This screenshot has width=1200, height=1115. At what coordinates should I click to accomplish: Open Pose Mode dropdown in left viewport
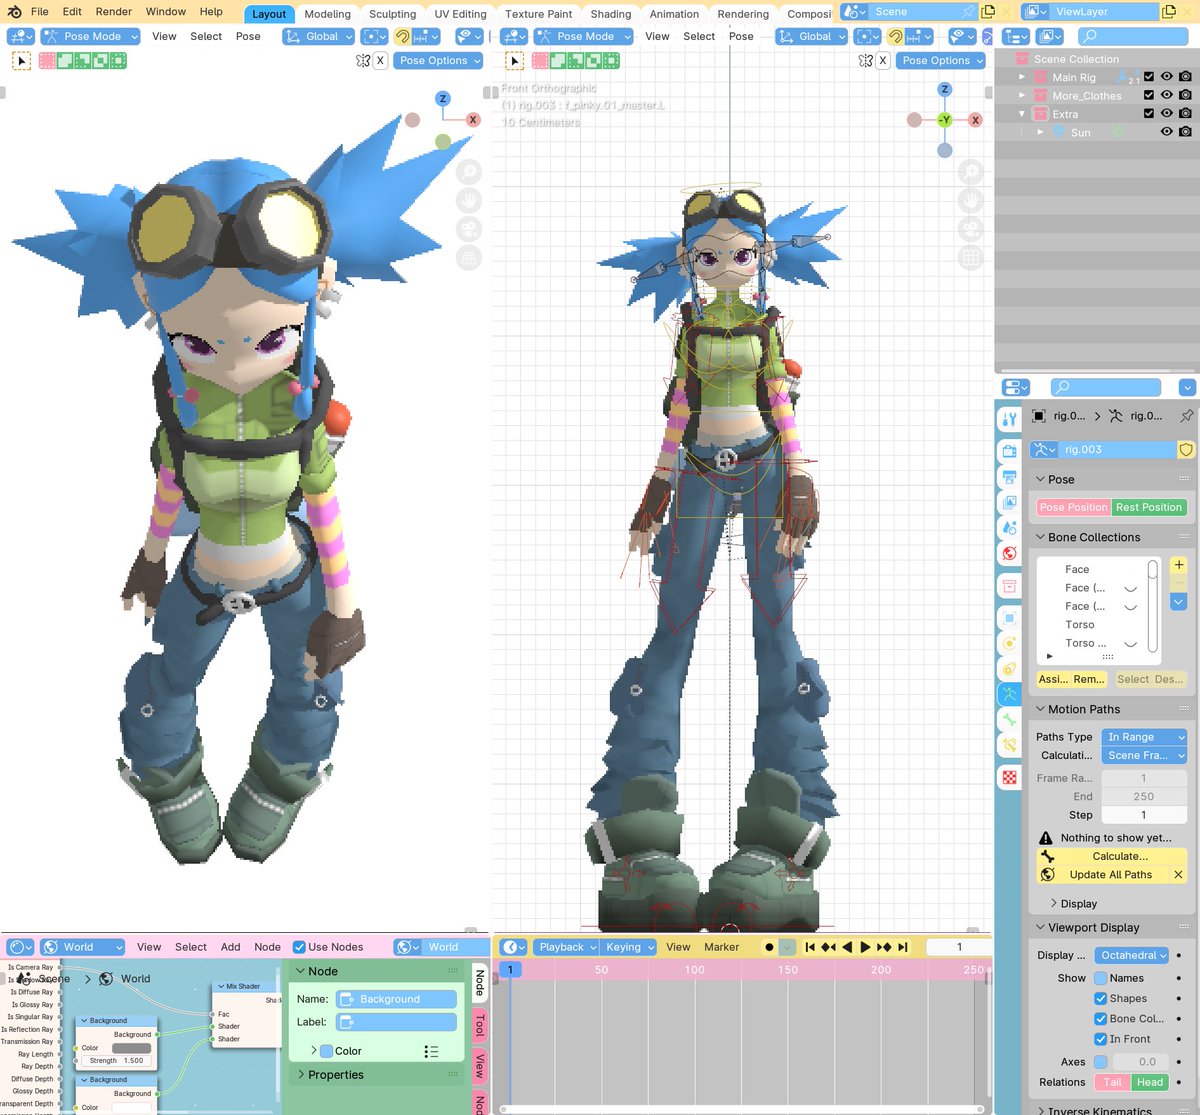click(x=90, y=36)
